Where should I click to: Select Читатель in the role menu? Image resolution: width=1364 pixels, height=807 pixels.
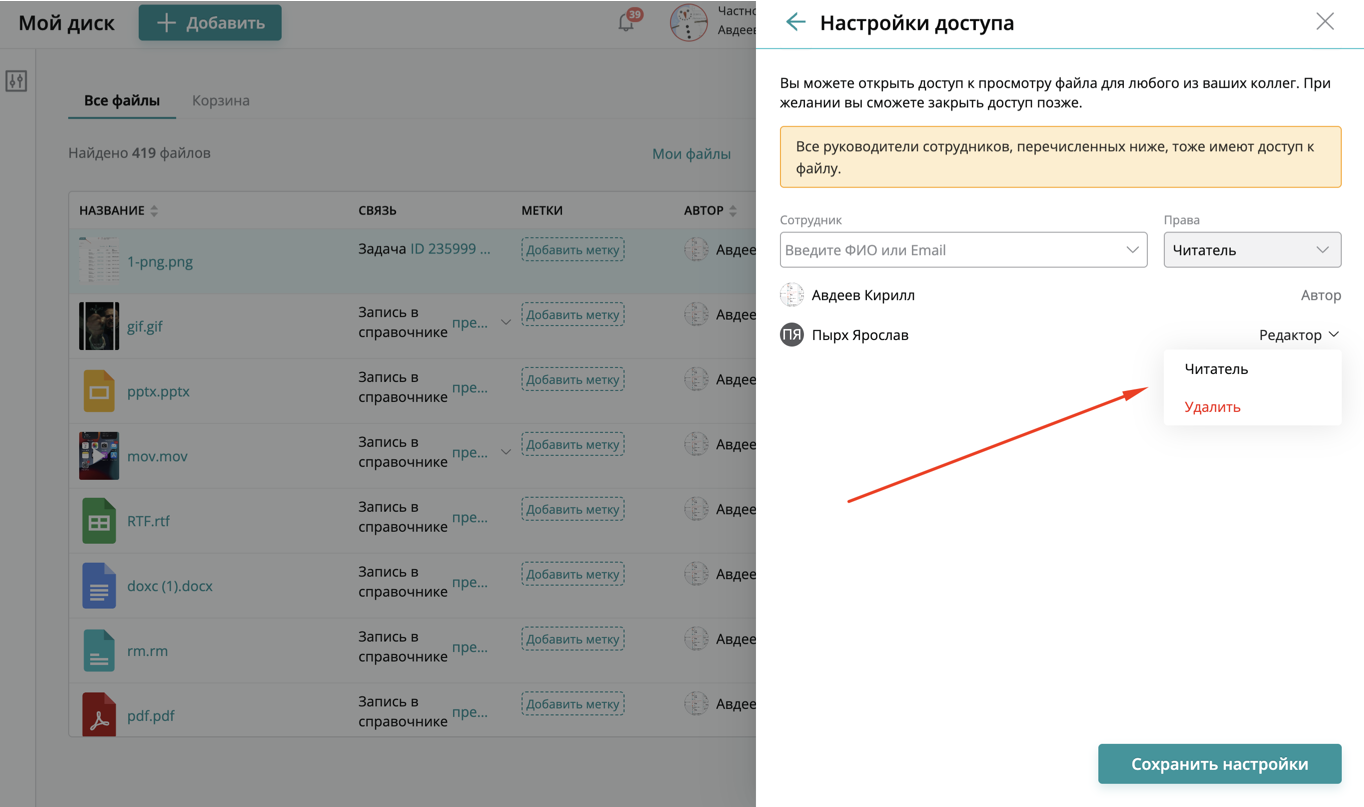(x=1216, y=369)
